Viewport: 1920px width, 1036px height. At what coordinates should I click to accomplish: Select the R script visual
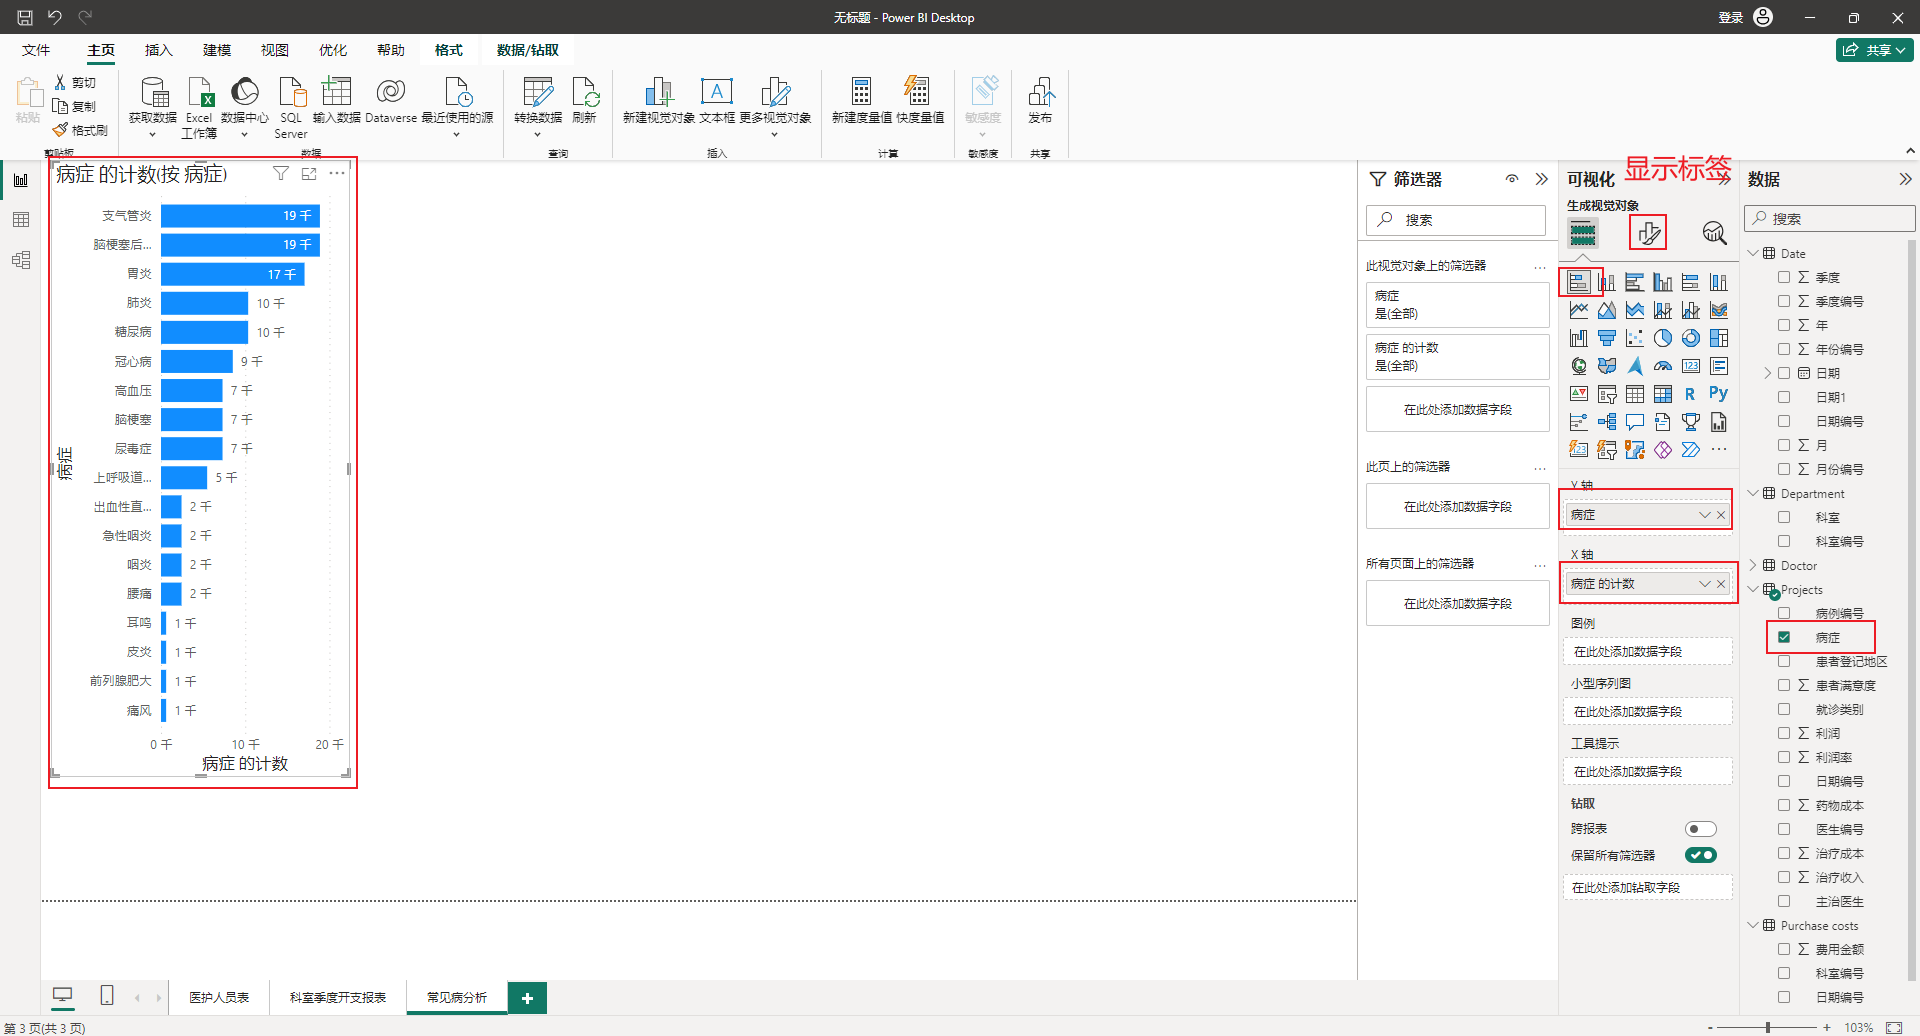[1690, 394]
